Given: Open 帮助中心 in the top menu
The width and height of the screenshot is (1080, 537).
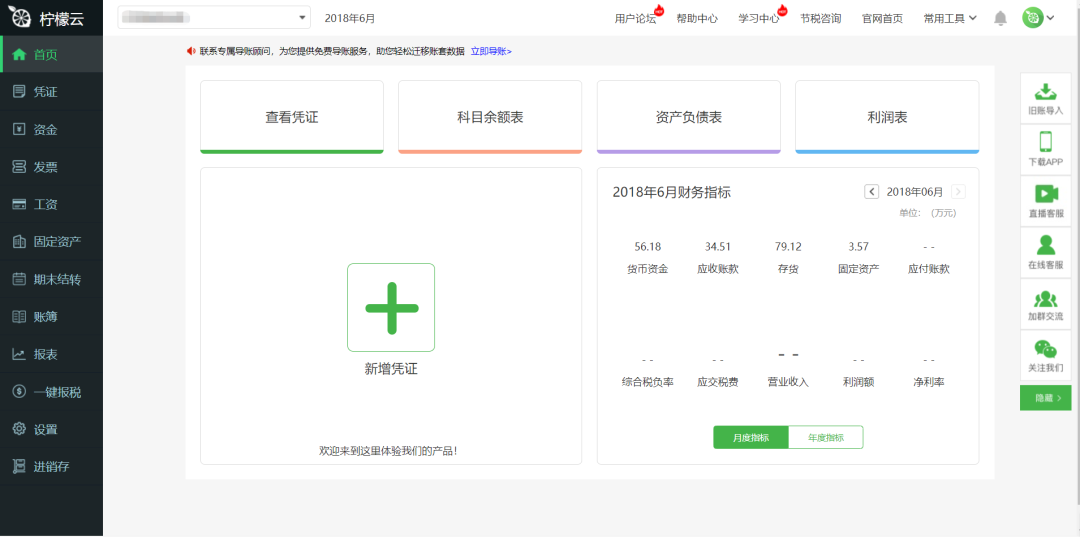Looking at the screenshot, I should point(697,19).
